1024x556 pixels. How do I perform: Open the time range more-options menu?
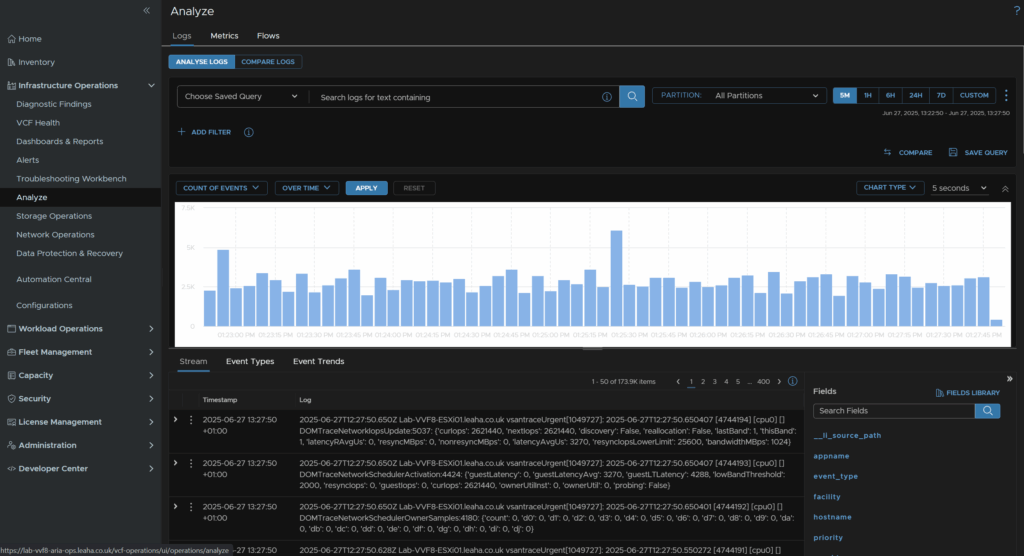(1006, 95)
